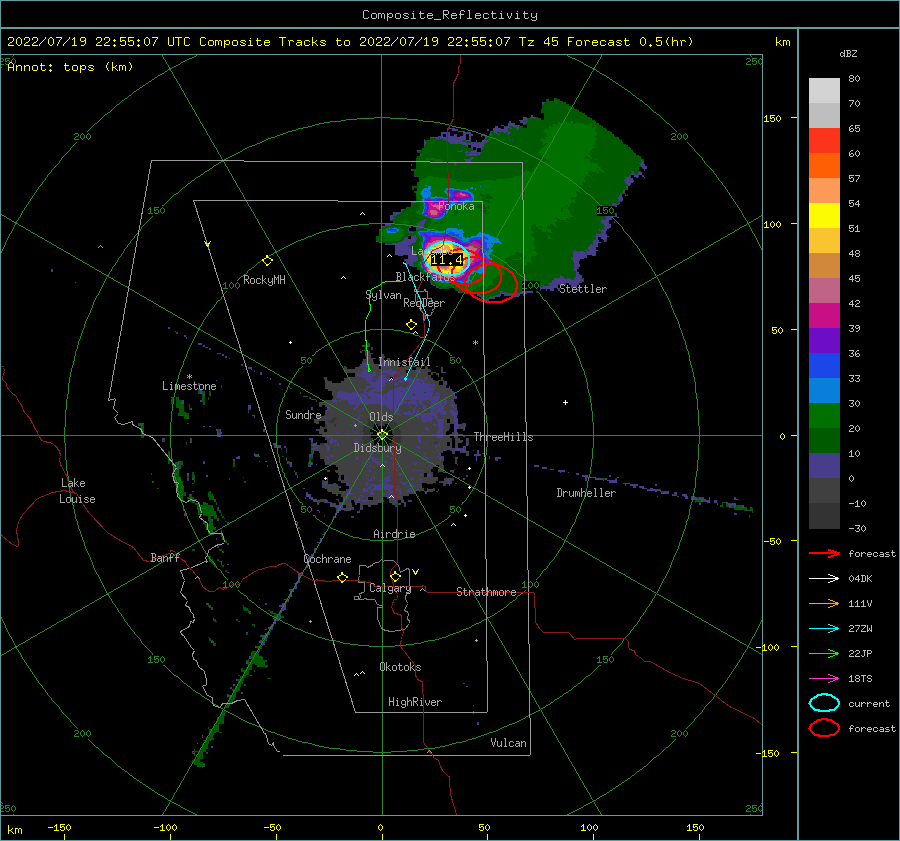Click the Calgary city label
The width and height of the screenshot is (900, 841).
[x=390, y=588]
